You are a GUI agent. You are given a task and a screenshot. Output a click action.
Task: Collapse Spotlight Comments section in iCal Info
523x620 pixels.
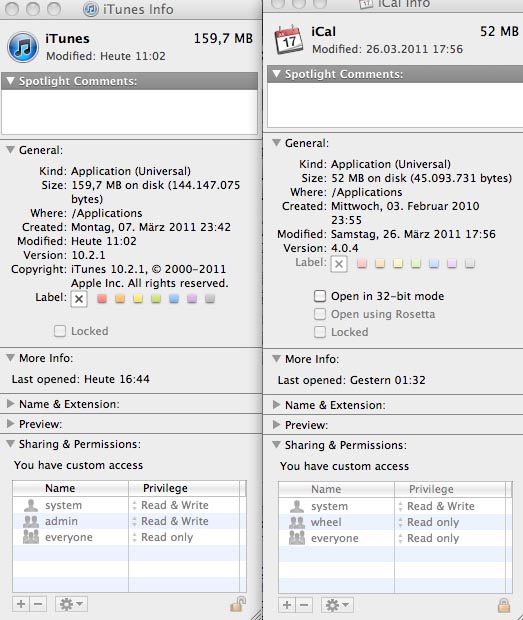[x=277, y=74]
